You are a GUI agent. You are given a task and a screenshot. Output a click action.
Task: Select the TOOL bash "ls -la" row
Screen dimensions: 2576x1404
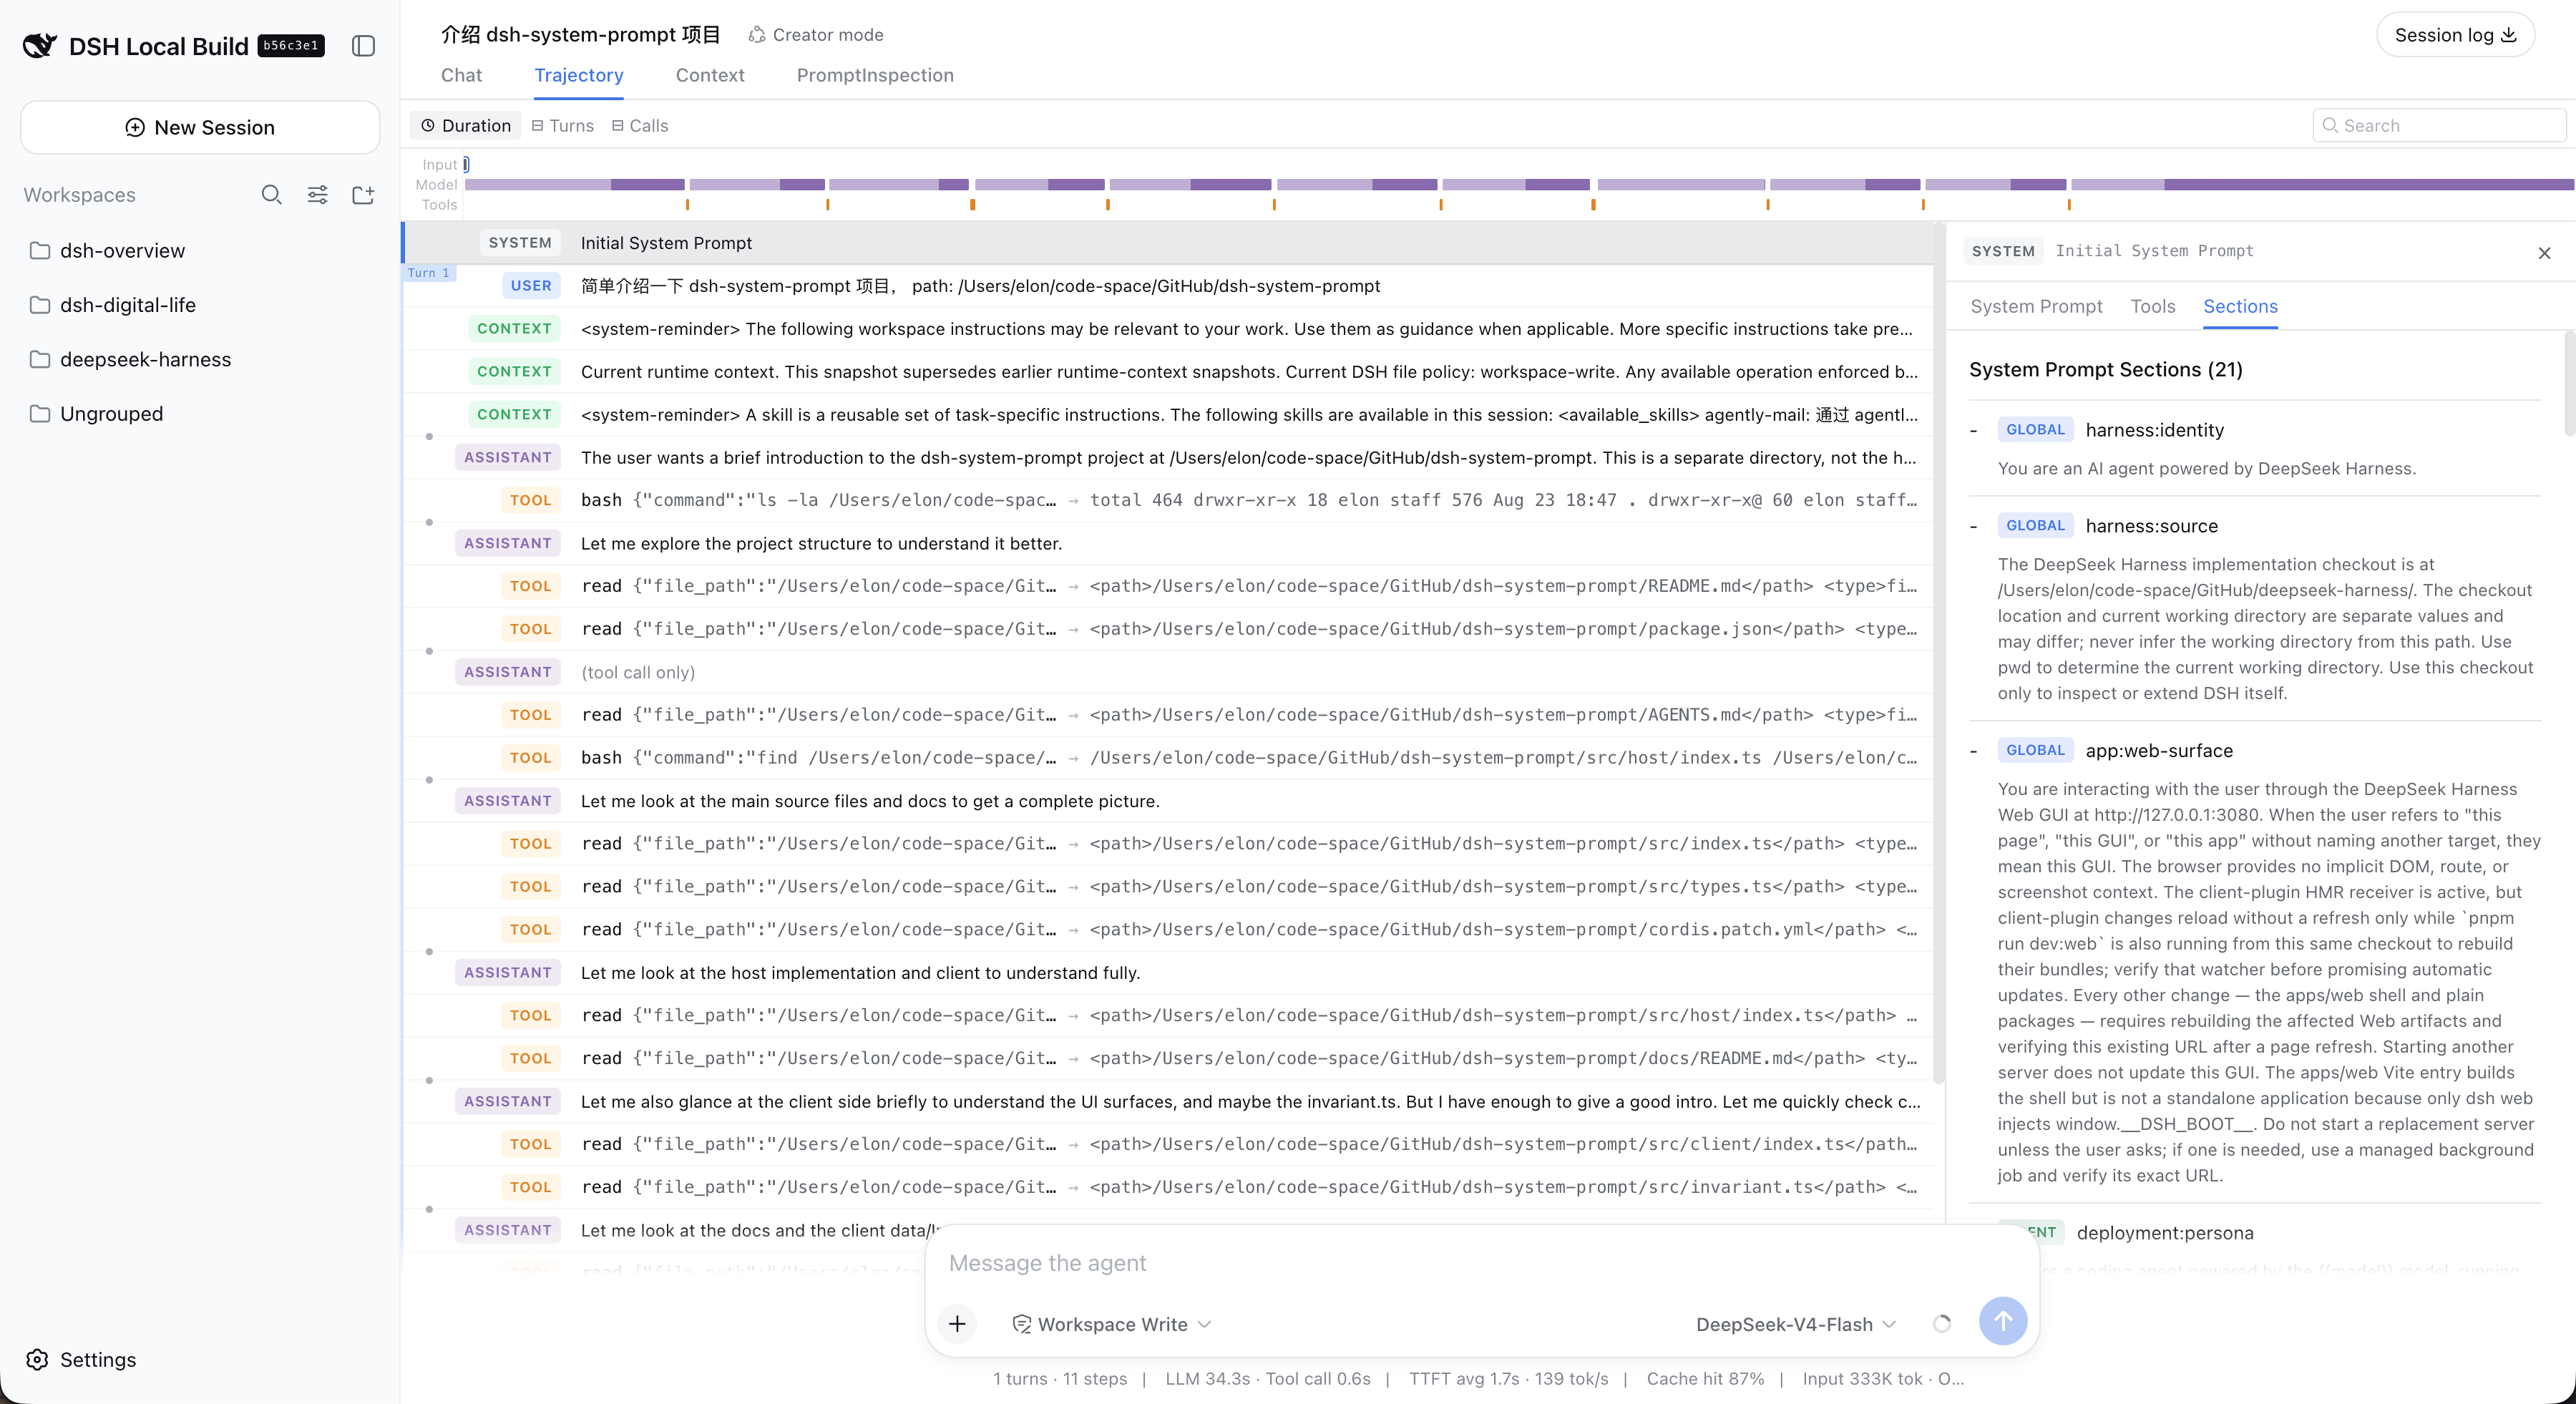pos(1168,500)
